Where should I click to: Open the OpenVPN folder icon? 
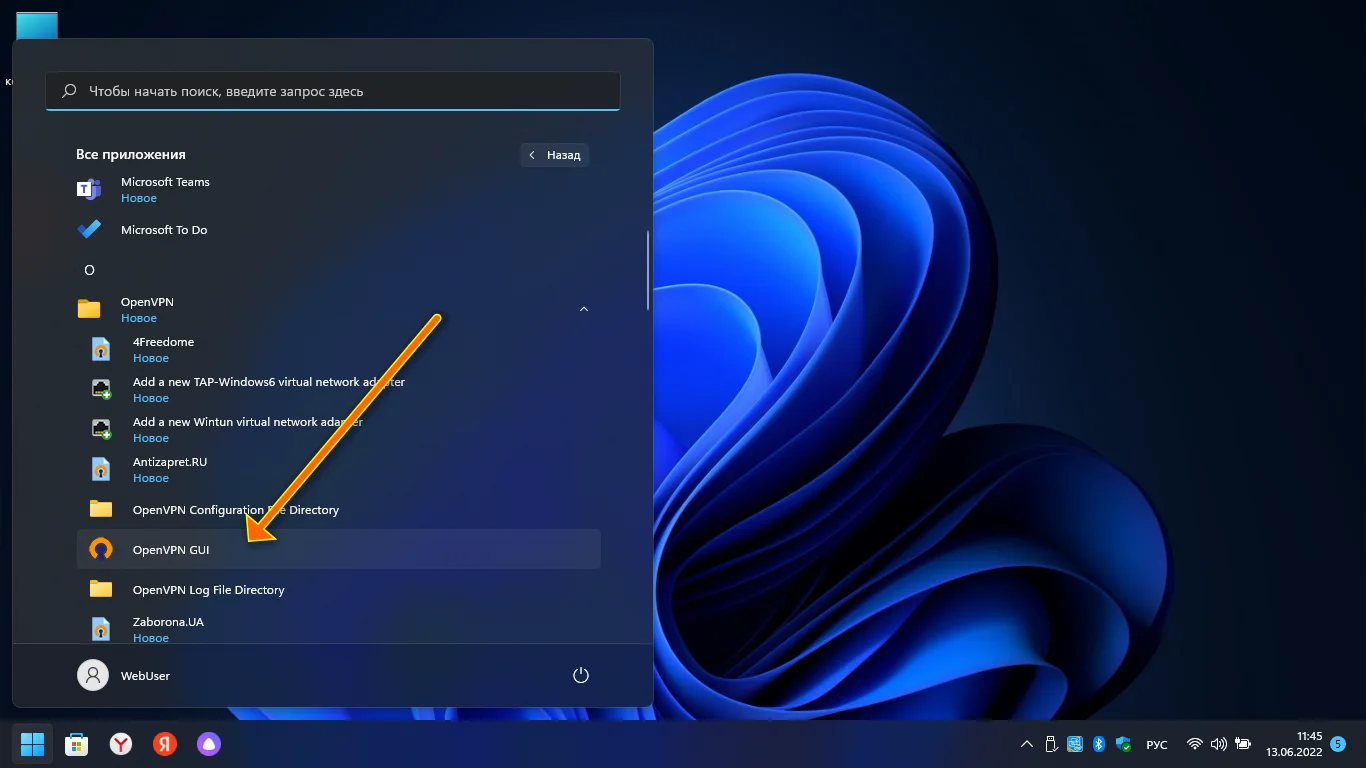click(x=89, y=309)
